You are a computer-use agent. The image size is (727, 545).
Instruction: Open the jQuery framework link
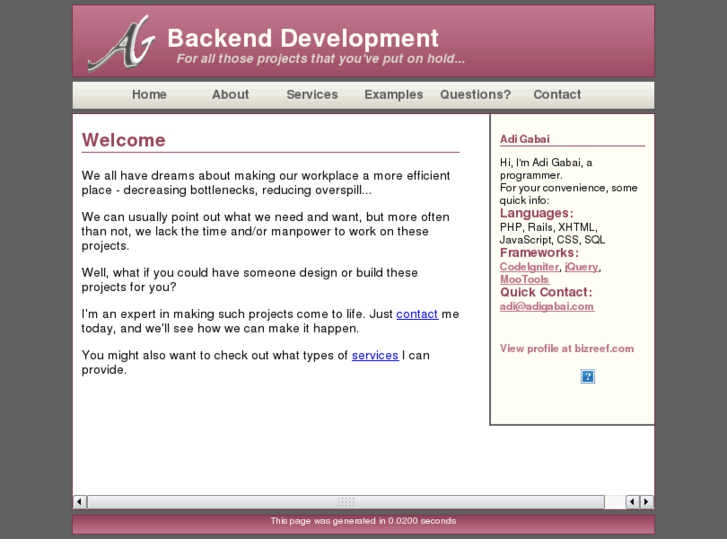click(581, 267)
